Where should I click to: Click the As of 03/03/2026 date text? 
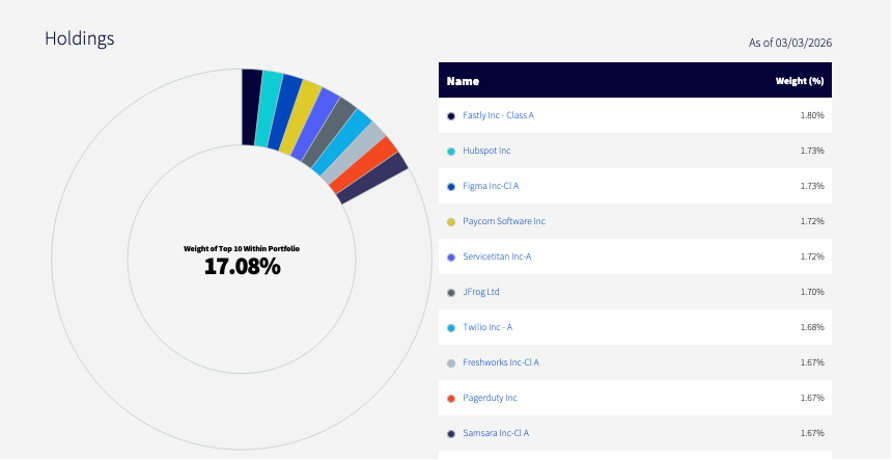tap(790, 43)
